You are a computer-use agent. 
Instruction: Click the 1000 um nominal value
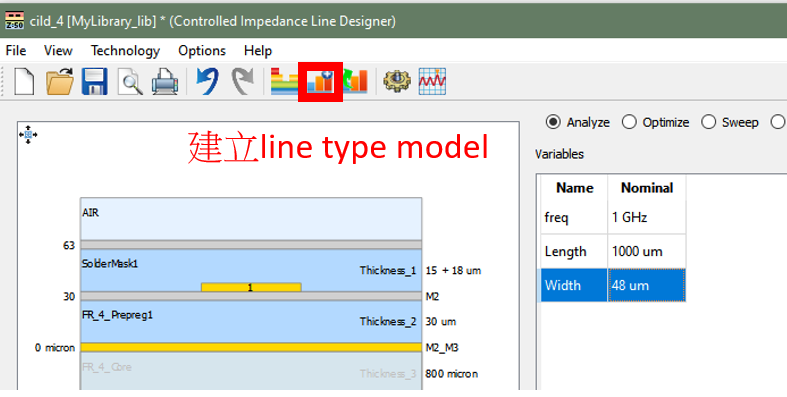pyautogui.click(x=647, y=251)
